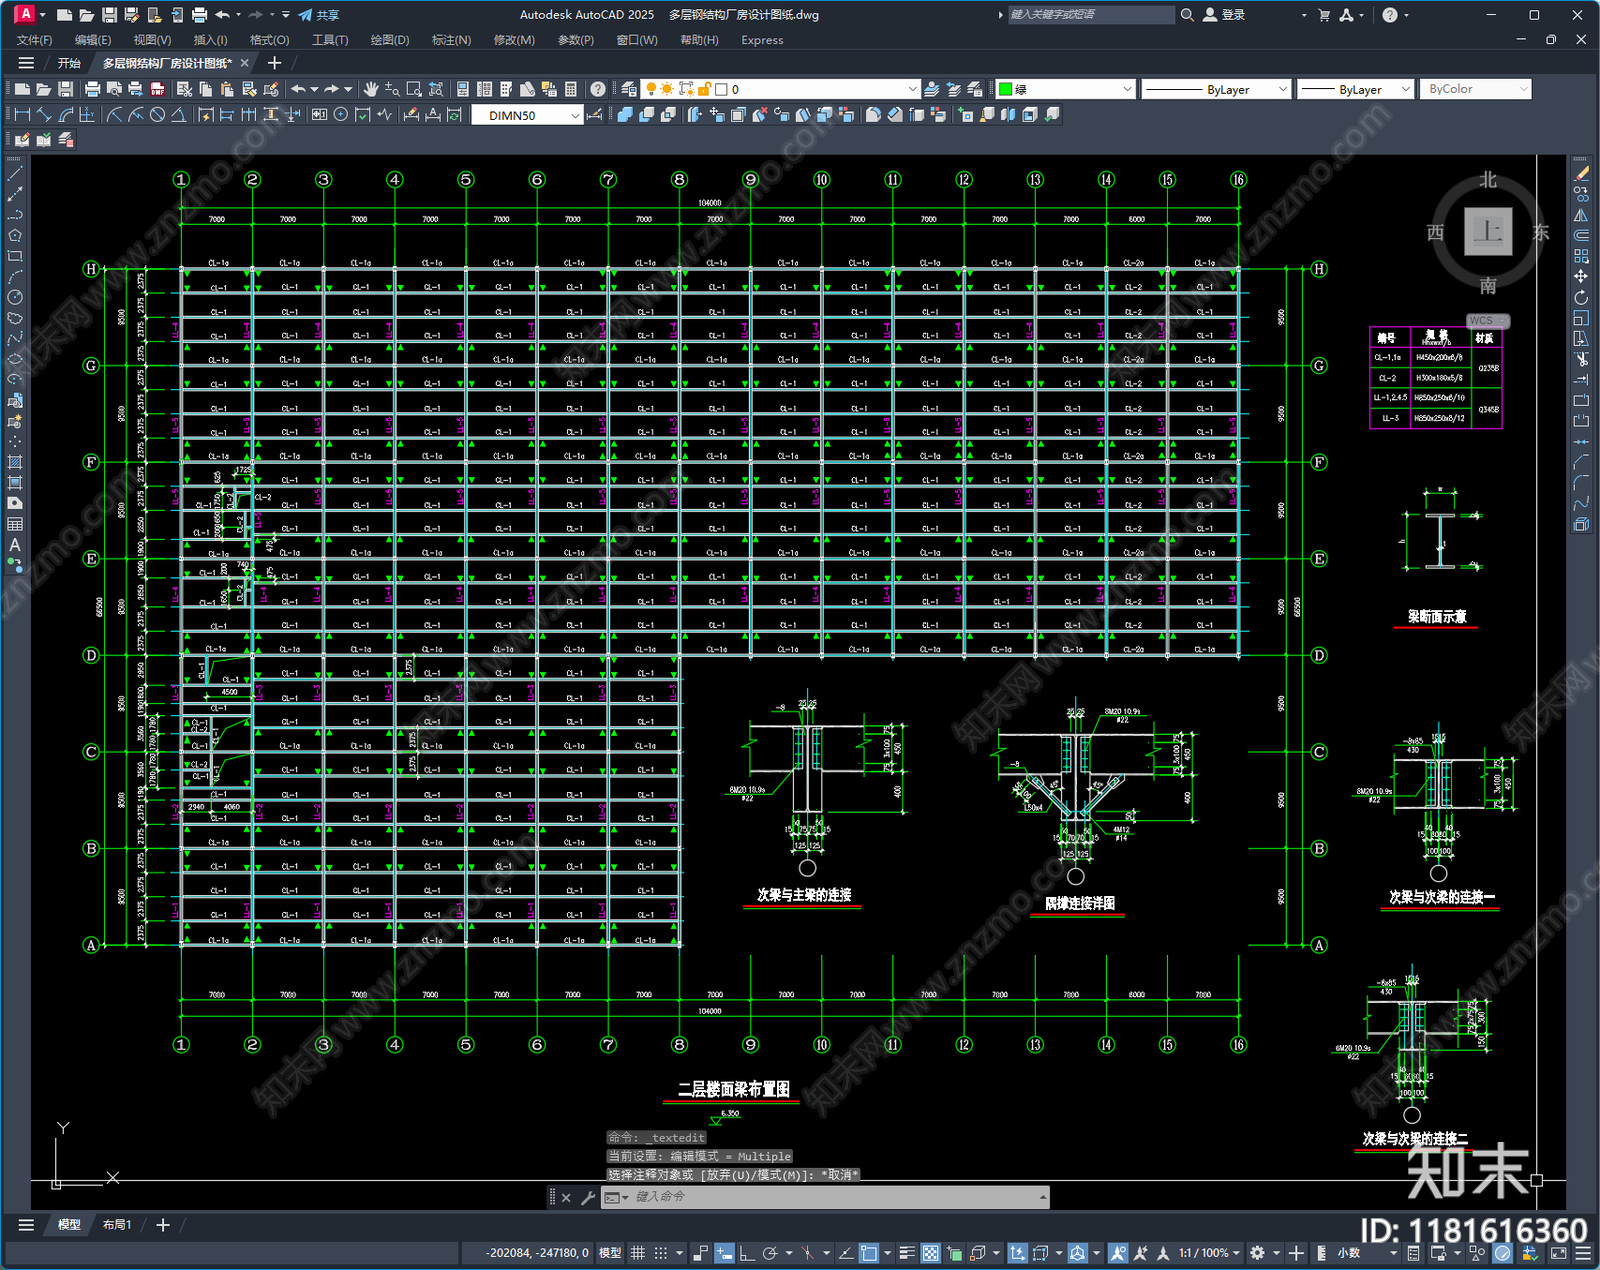Select the Circle draw tool
This screenshot has width=1600, height=1270.
pos(15,297)
